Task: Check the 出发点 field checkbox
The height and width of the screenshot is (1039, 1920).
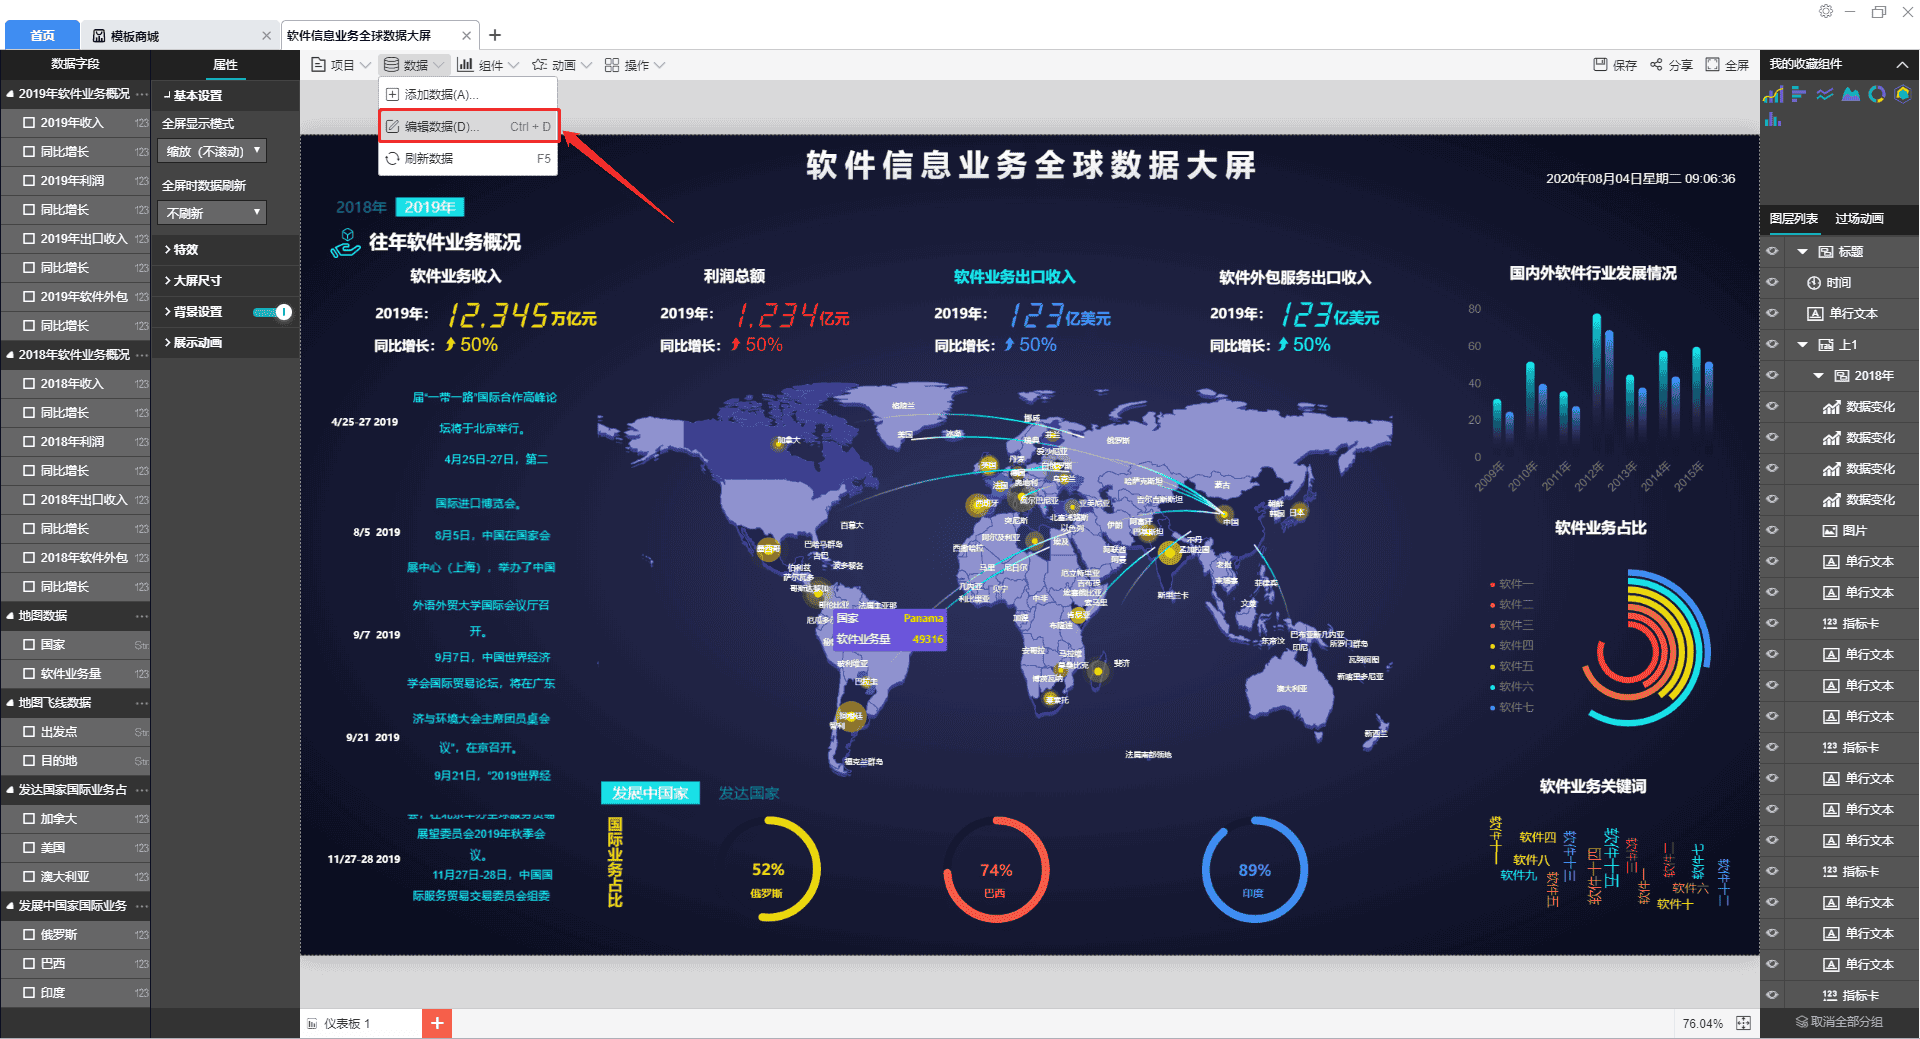Action: (29, 732)
